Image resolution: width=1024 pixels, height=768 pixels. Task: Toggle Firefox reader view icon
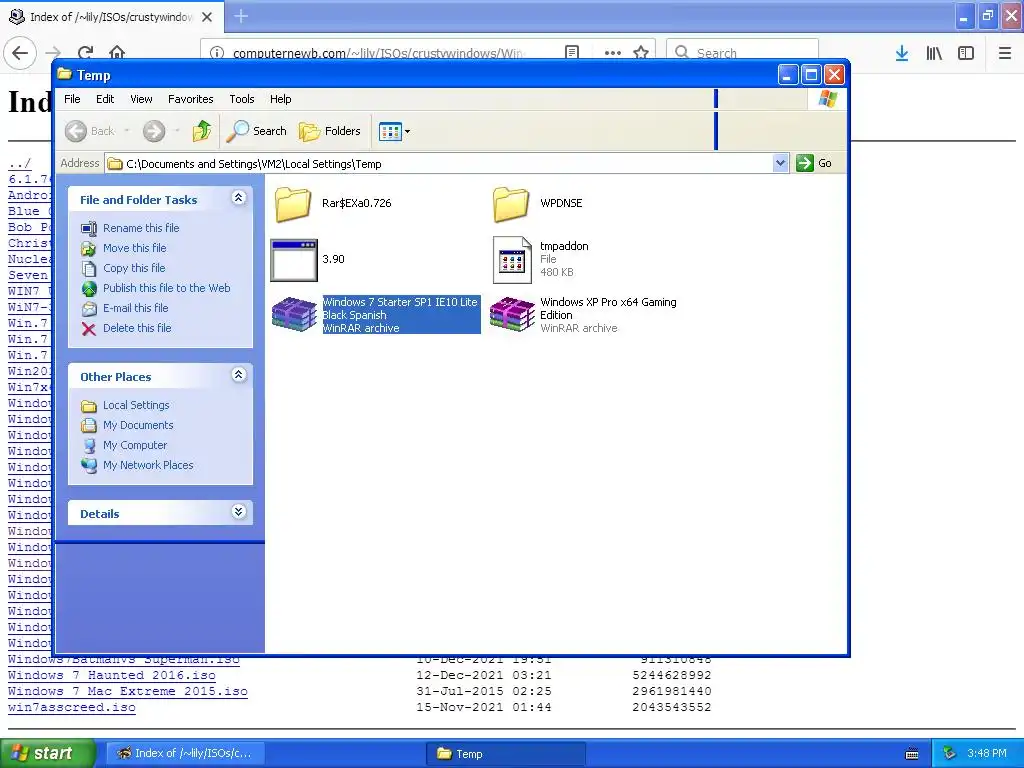[572, 53]
